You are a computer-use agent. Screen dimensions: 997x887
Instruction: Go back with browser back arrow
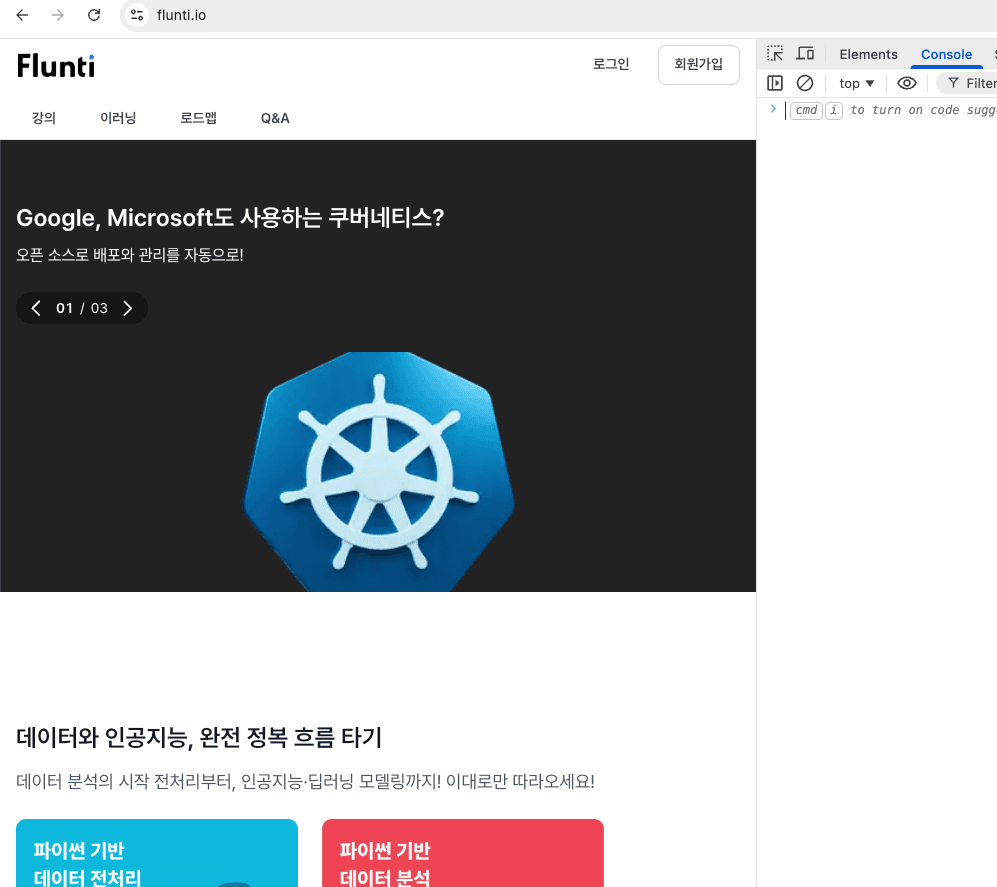point(22,15)
